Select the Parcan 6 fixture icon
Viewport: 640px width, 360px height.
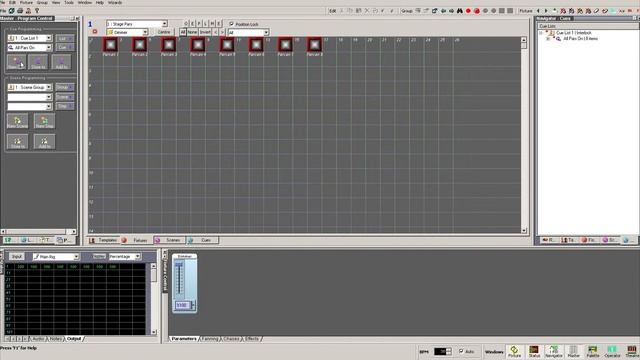[x=256, y=44]
